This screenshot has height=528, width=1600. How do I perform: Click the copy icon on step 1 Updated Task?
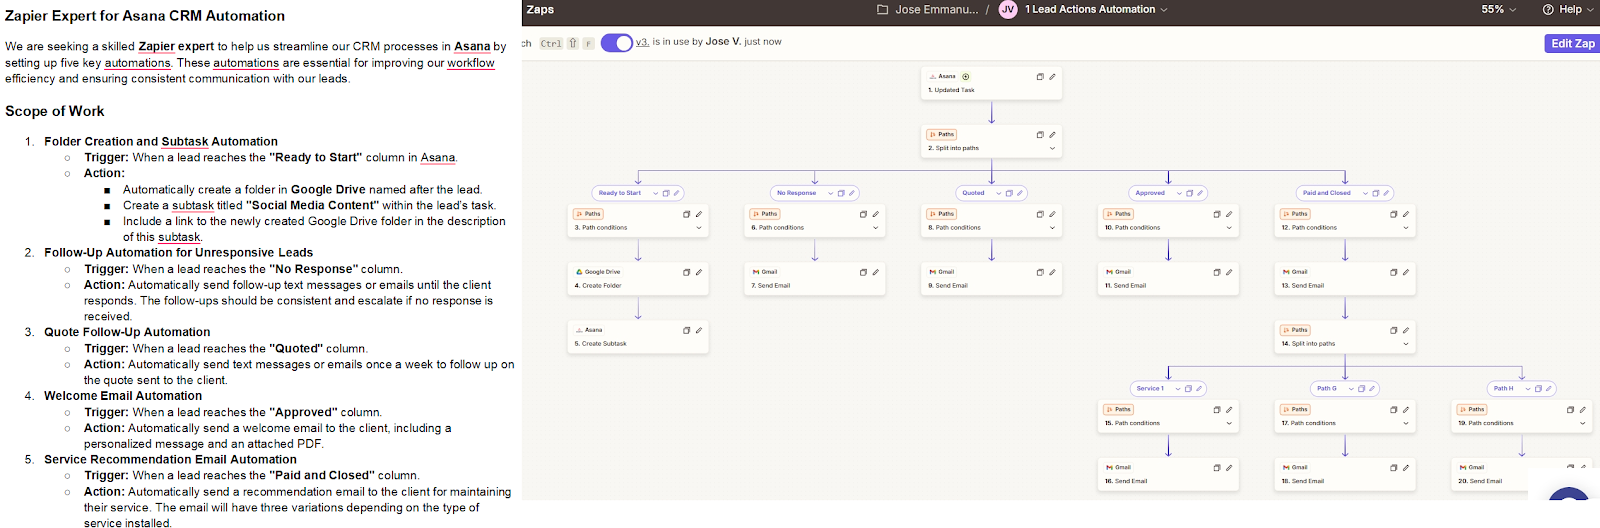pyautogui.click(x=1040, y=76)
